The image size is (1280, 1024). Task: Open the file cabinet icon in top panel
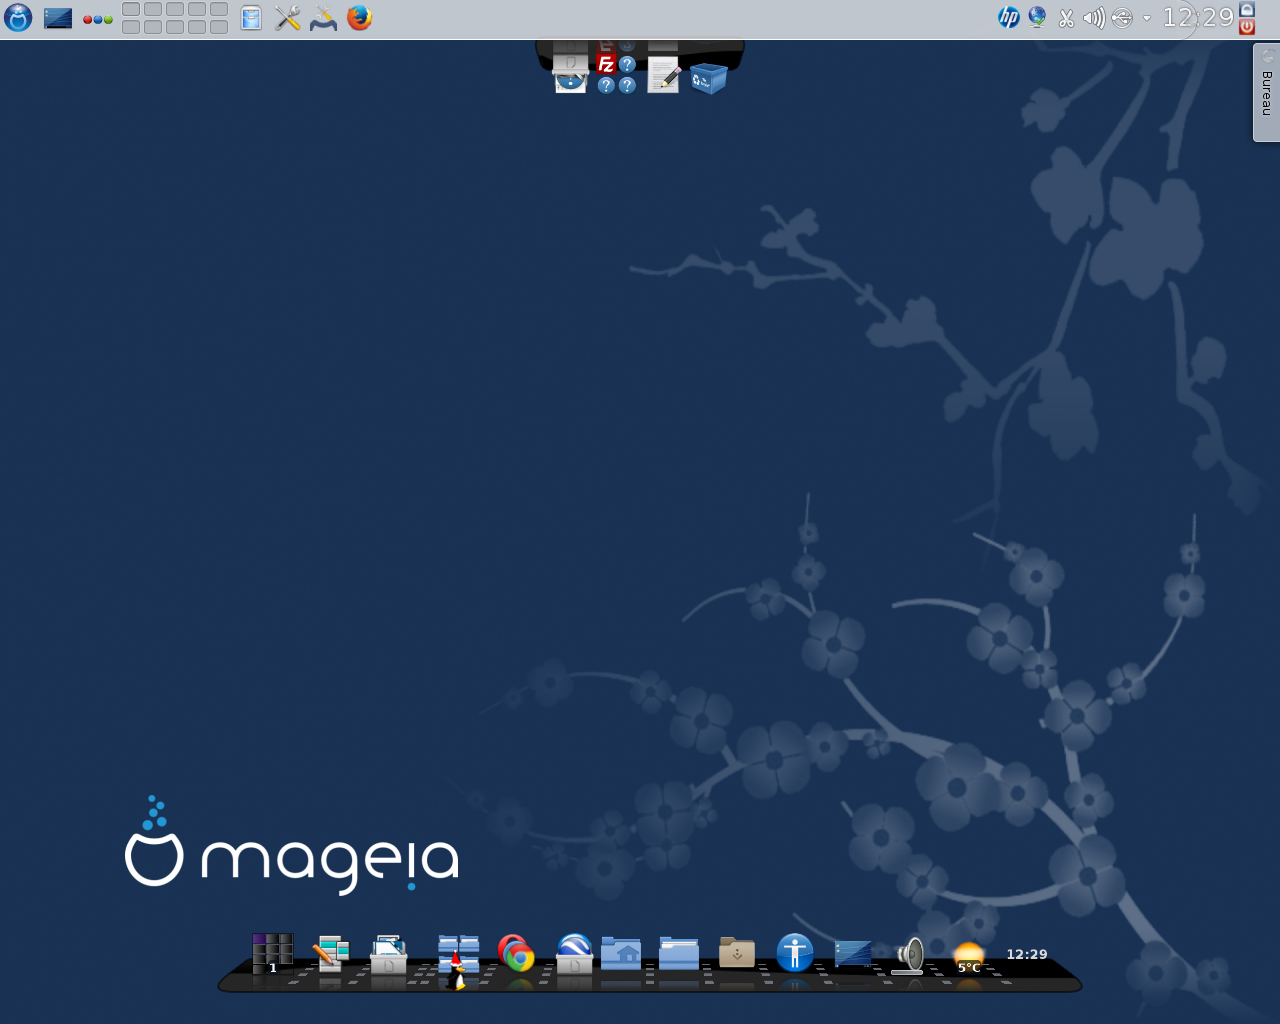click(x=251, y=18)
